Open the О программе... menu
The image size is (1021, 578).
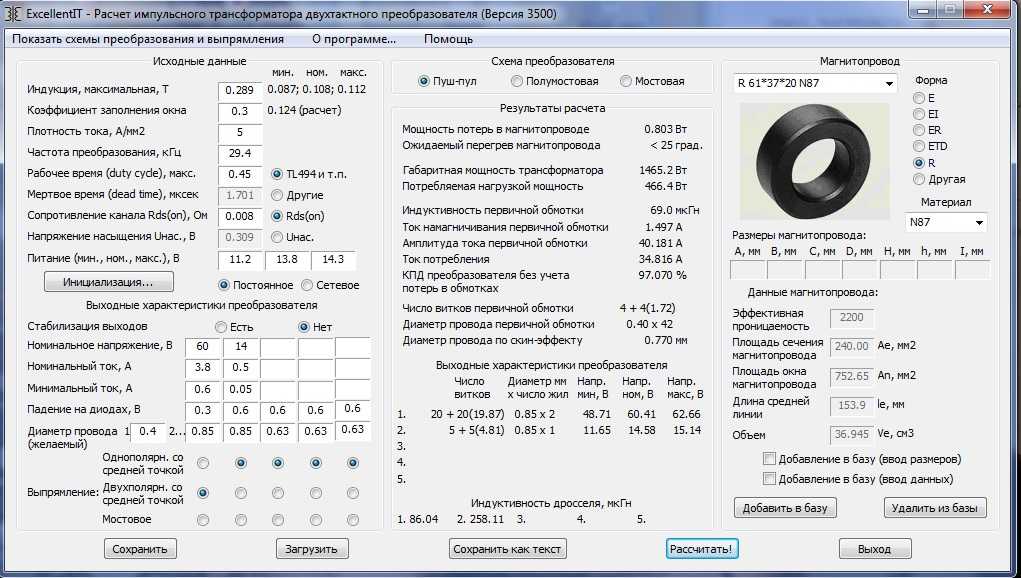pyautogui.click(x=354, y=39)
